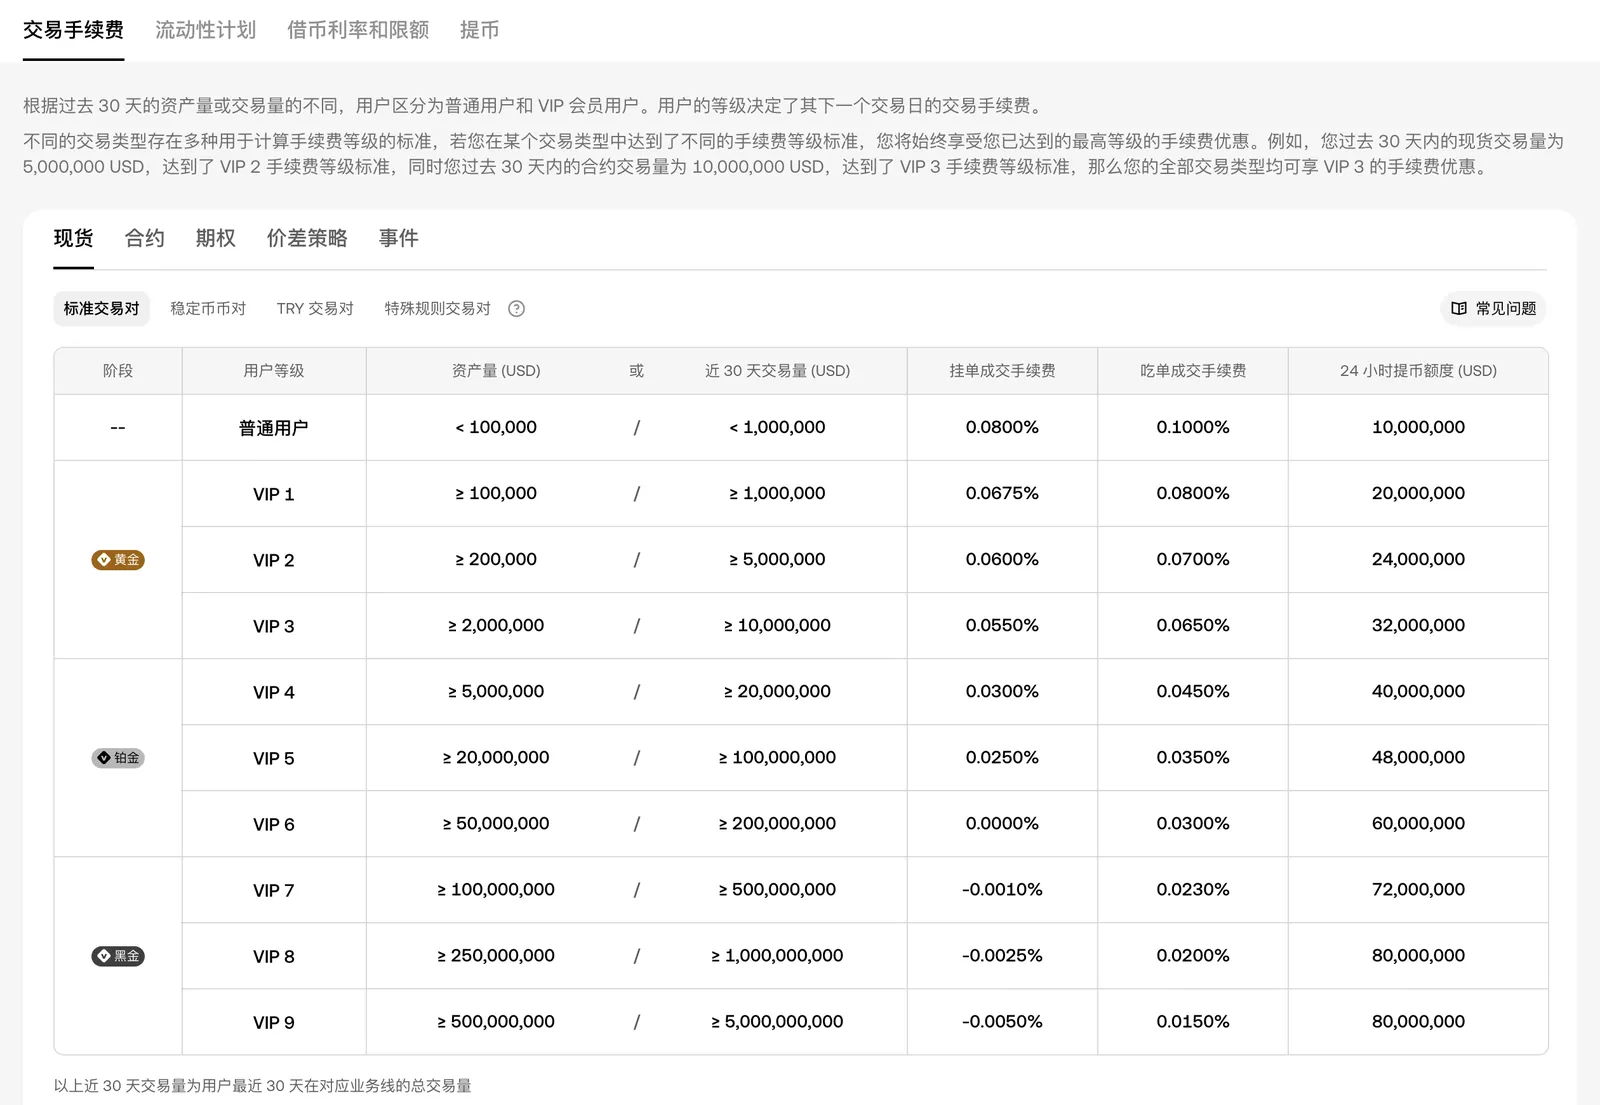Click the 用户等级 column header
This screenshot has height=1105, width=1600.
[274, 371]
